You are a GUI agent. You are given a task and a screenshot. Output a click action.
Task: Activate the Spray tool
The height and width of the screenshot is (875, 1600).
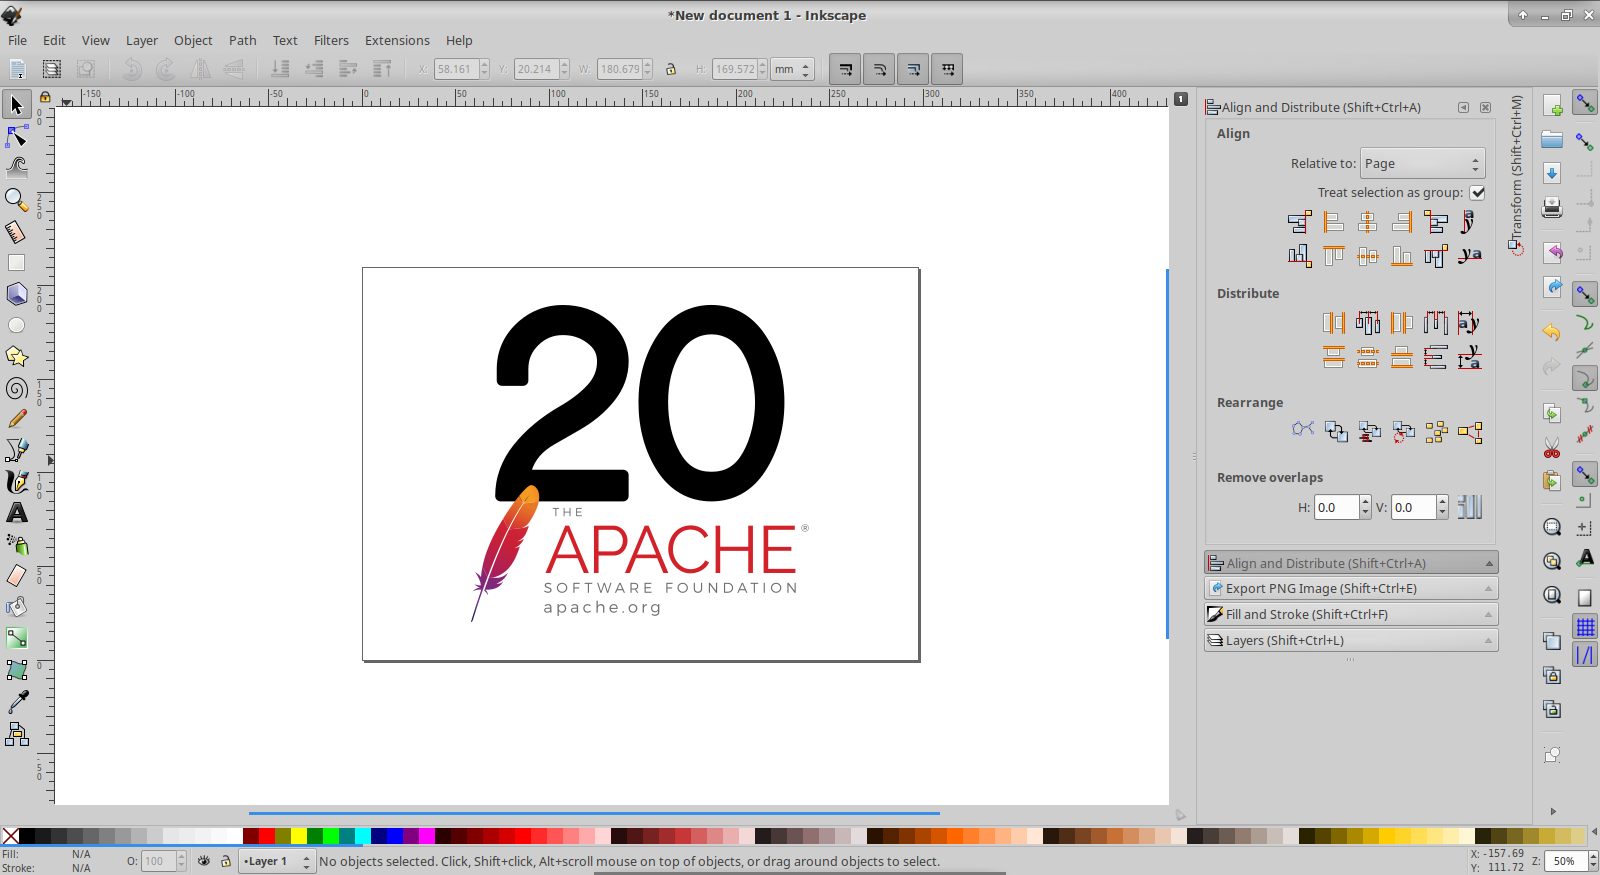[x=17, y=544]
